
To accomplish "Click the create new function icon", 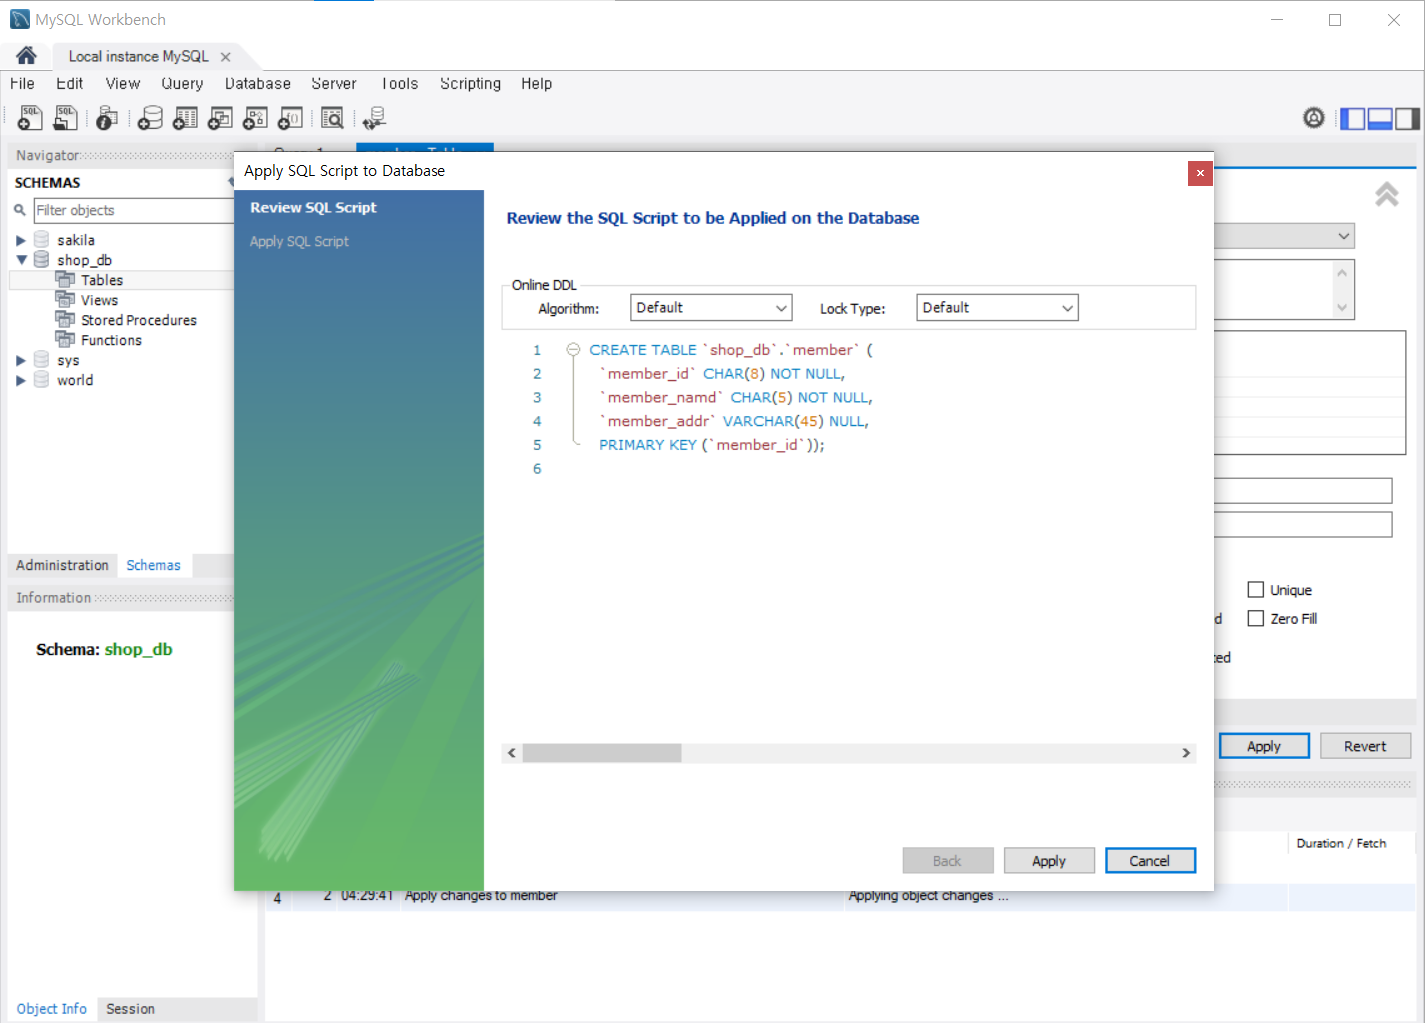I will click(x=290, y=118).
